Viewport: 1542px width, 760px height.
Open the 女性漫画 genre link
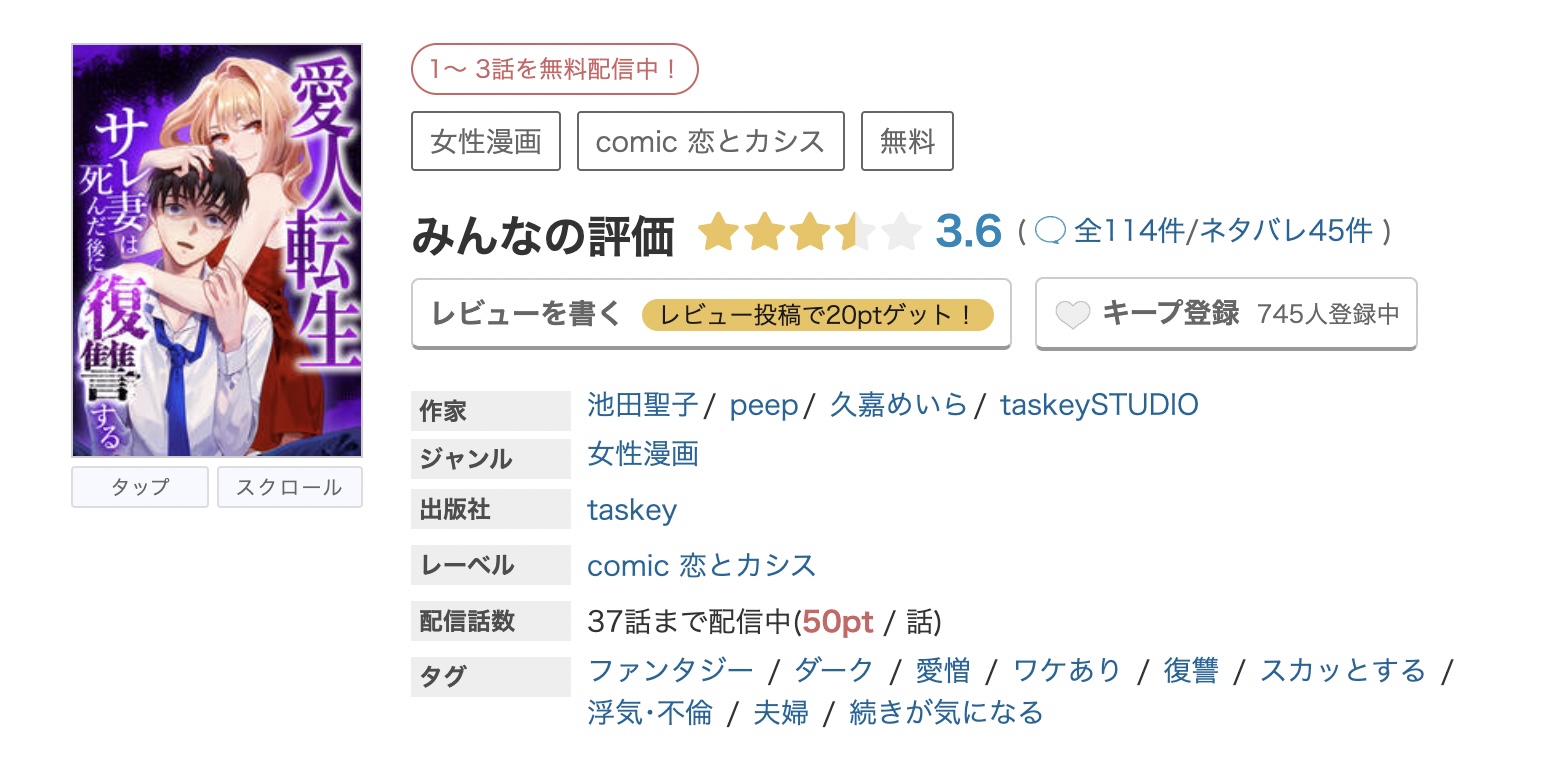point(643,454)
